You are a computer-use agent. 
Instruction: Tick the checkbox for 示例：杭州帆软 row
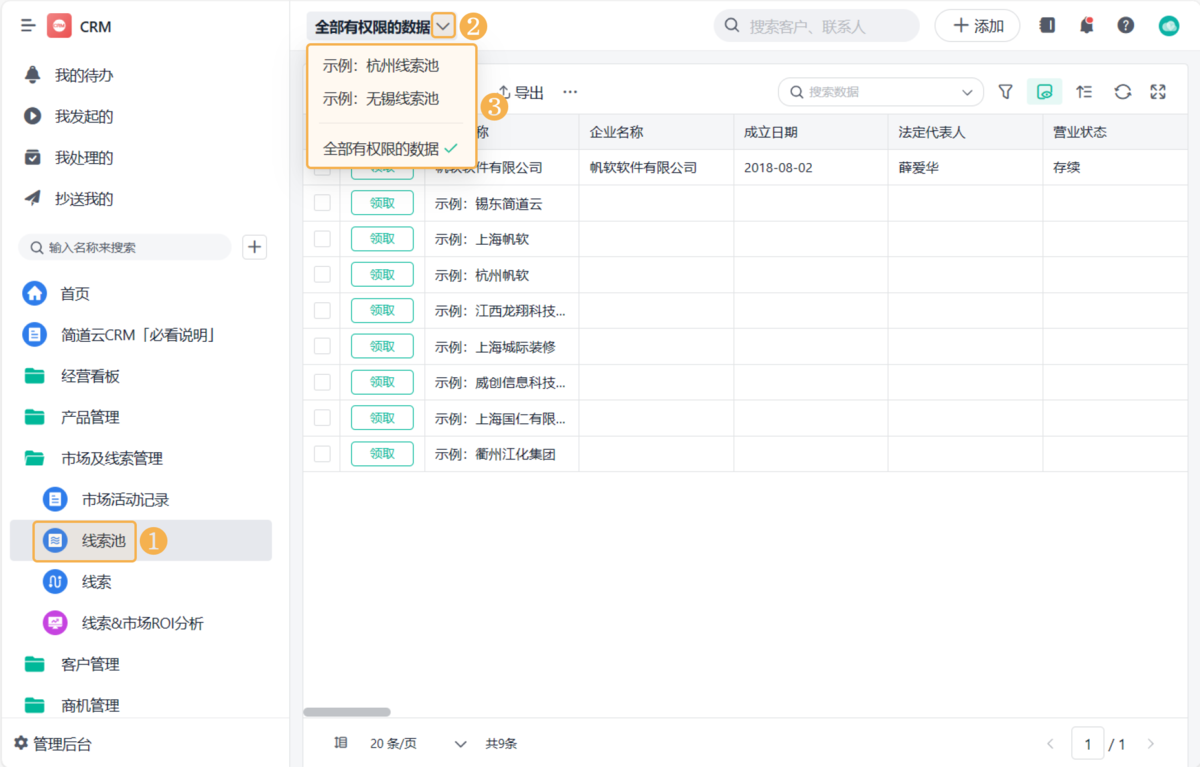click(x=322, y=275)
